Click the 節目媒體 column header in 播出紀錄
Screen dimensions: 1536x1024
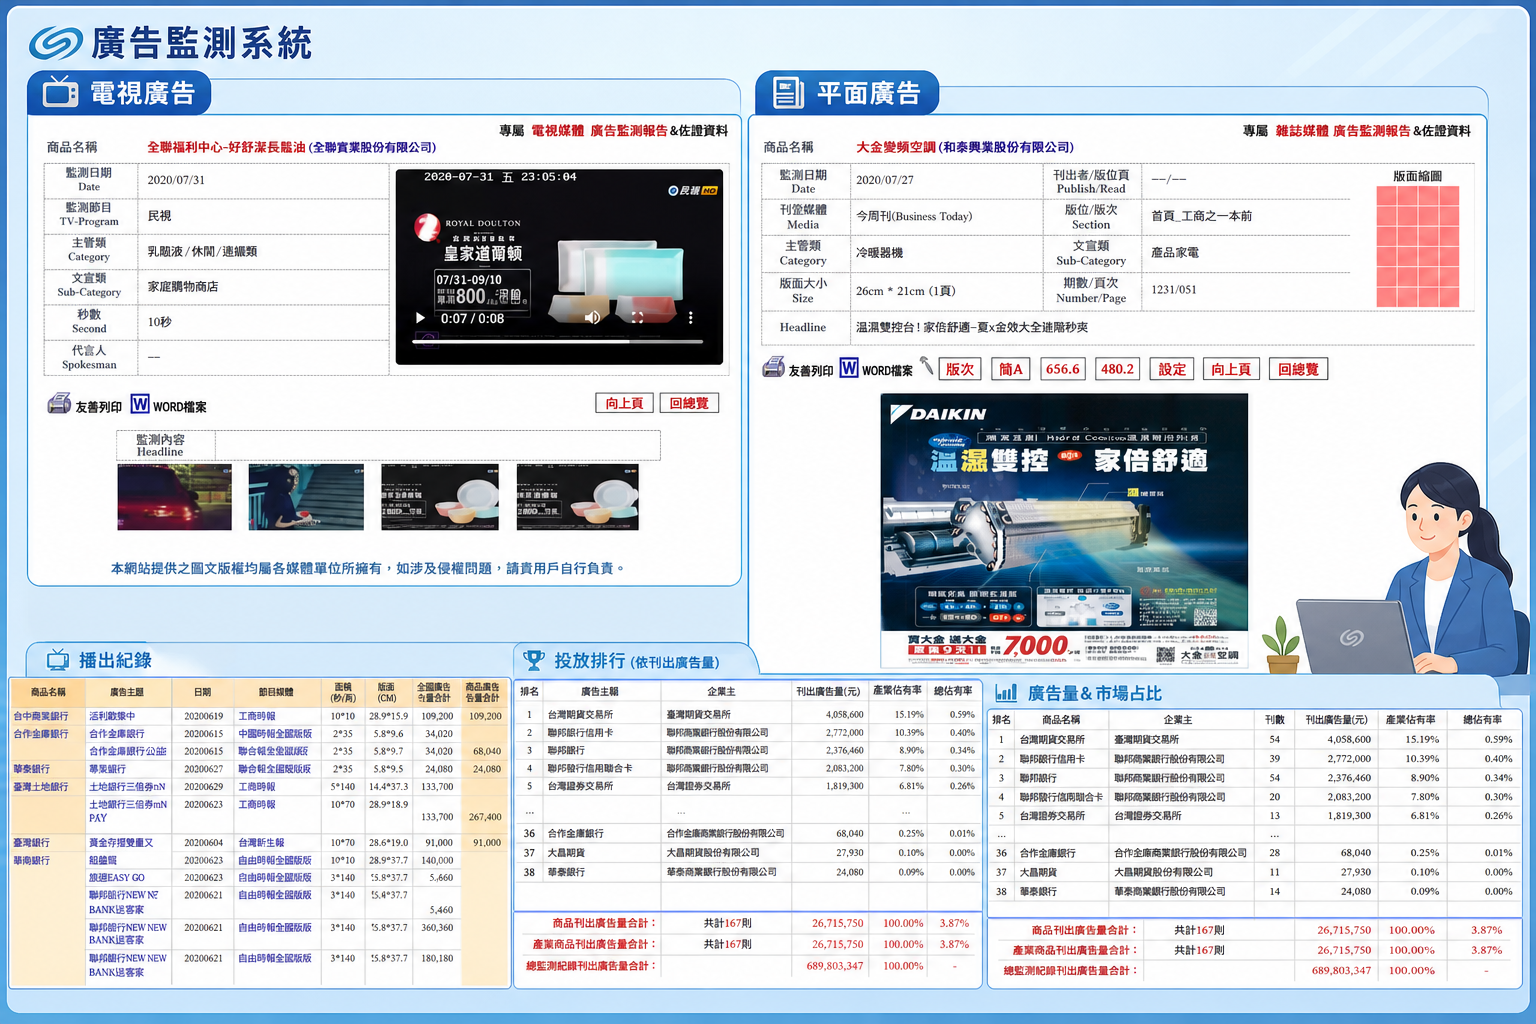[276, 692]
